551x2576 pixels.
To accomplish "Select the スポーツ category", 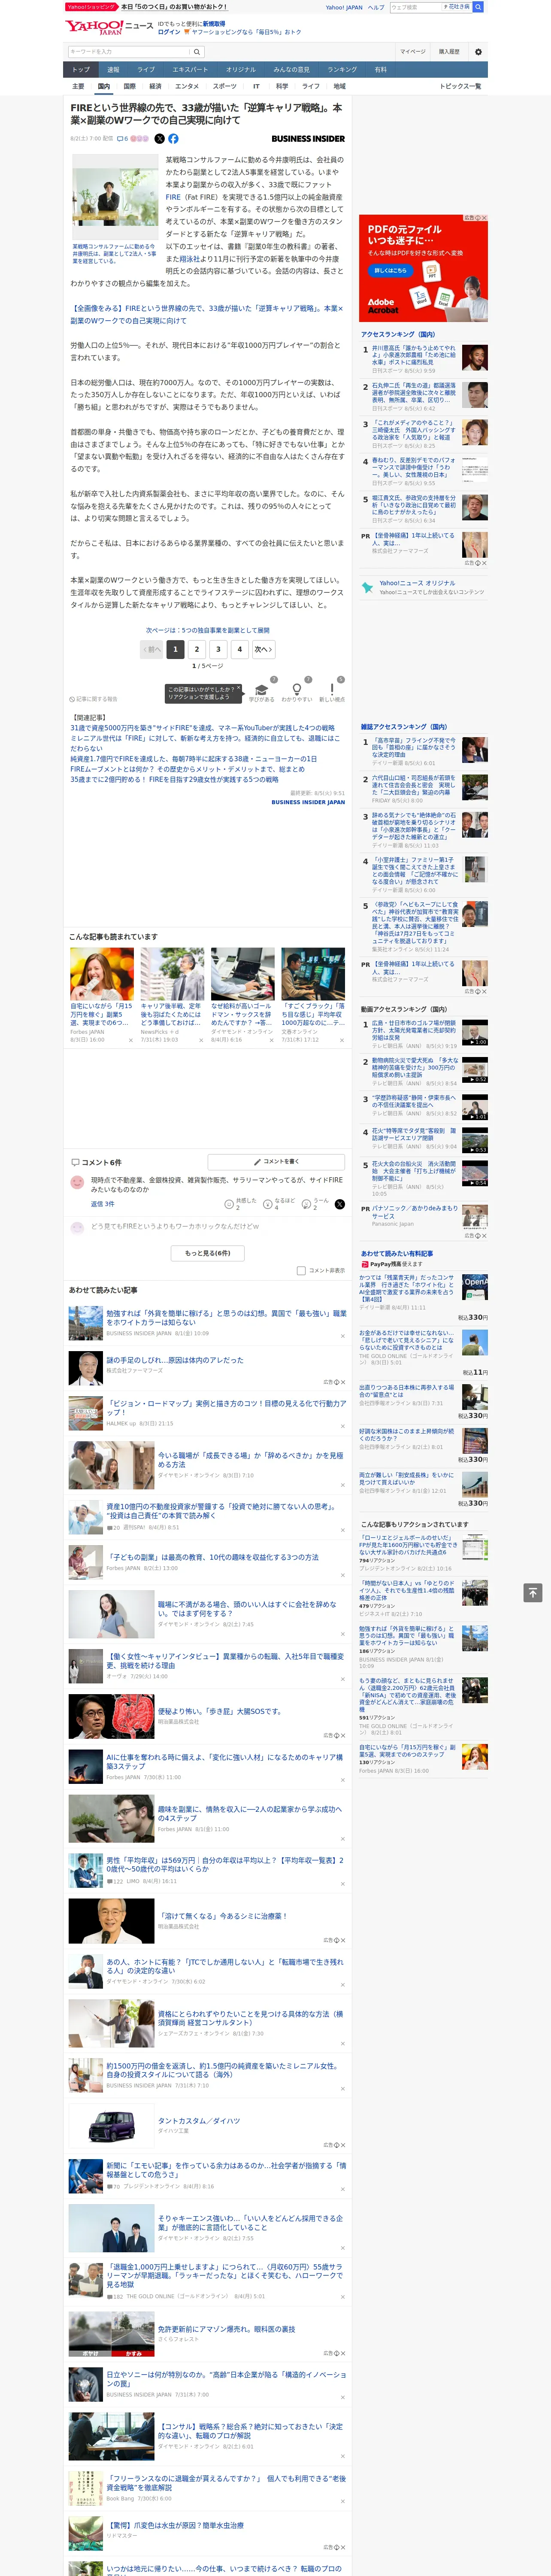I will click(x=225, y=86).
